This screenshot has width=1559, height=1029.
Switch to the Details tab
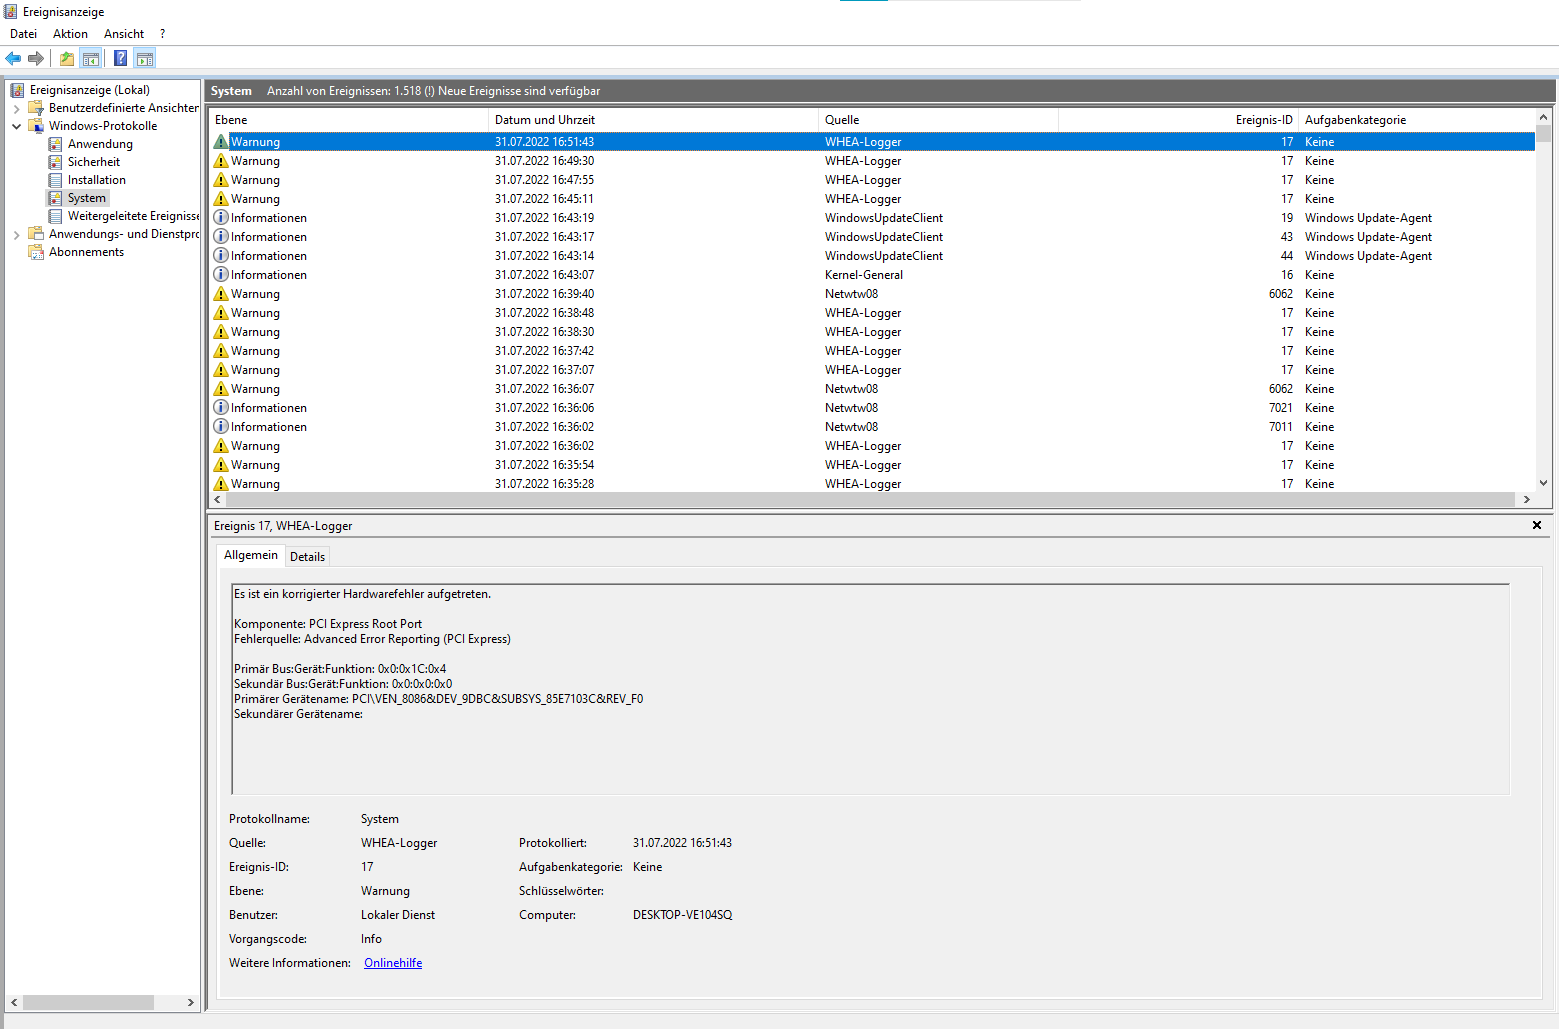pyautogui.click(x=307, y=557)
